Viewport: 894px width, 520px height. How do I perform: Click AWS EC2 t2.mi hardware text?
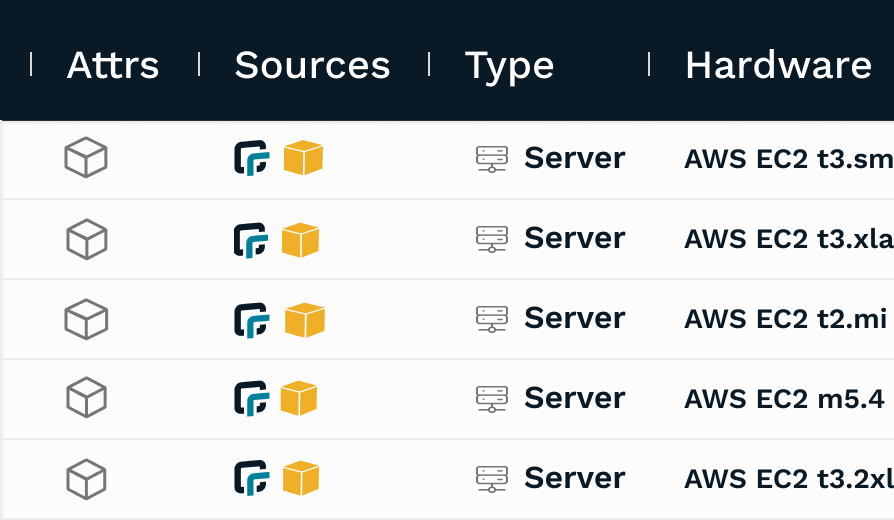point(785,319)
